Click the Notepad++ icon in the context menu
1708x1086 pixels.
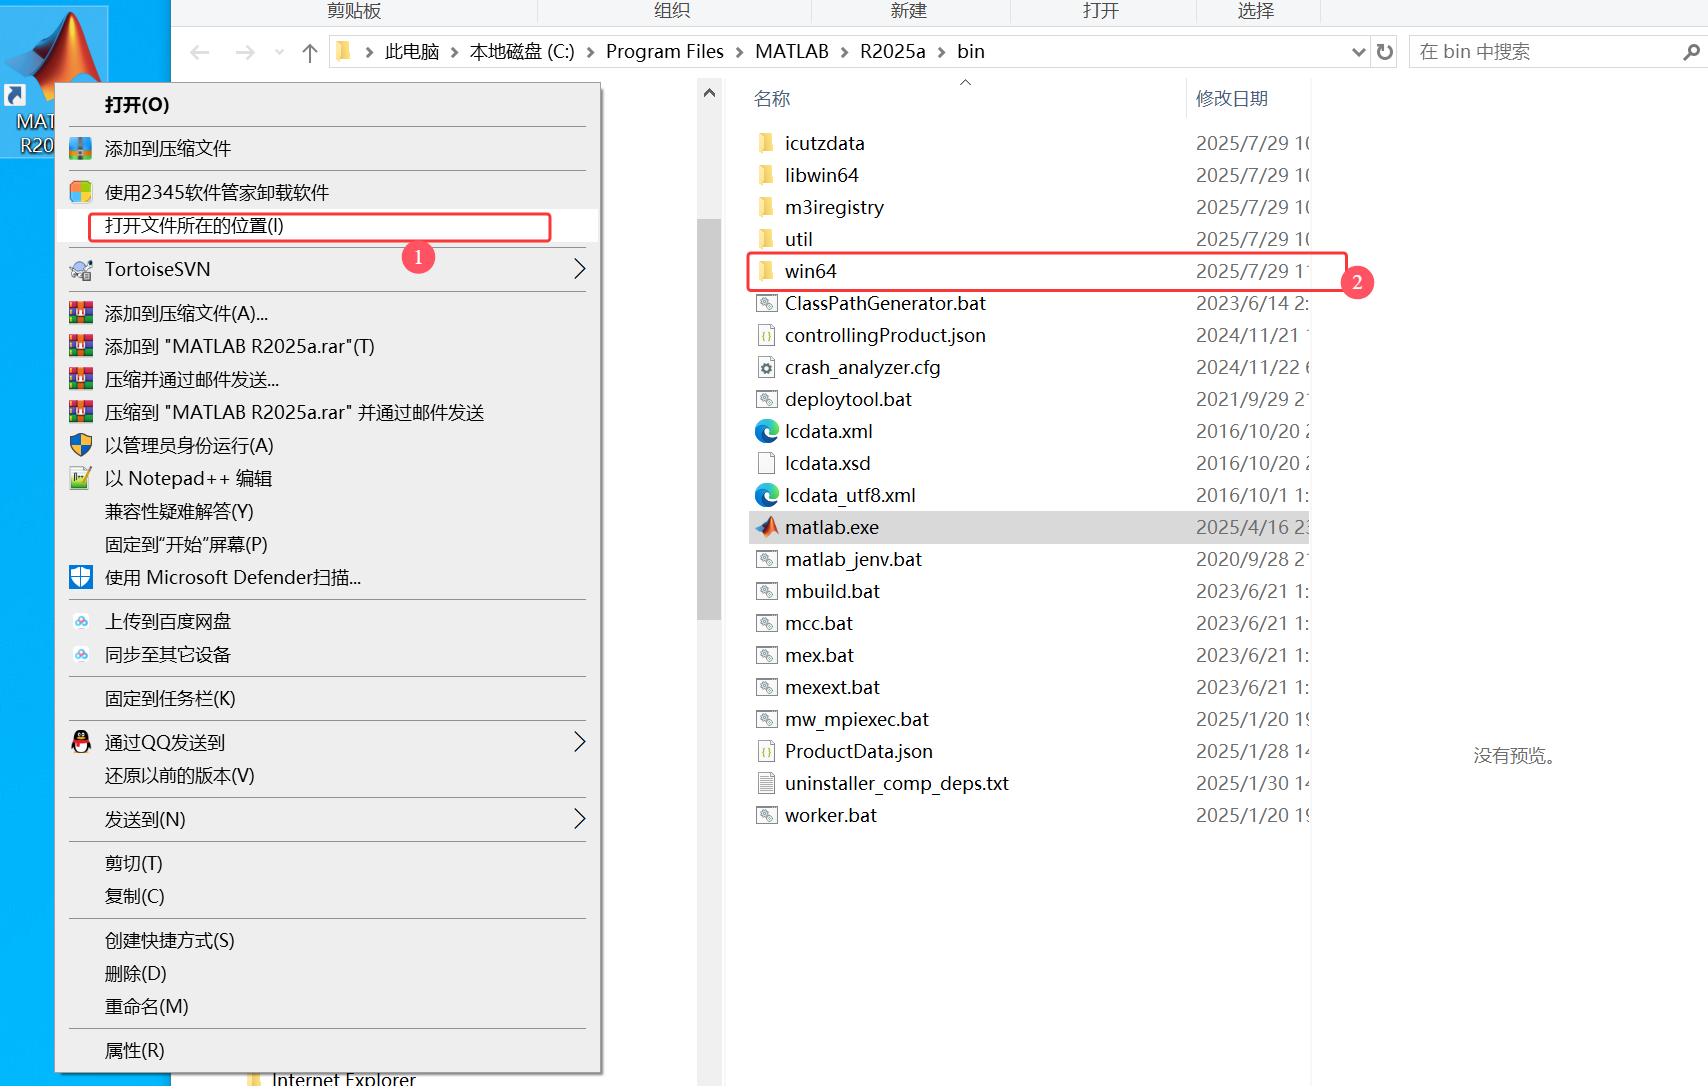pos(81,478)
